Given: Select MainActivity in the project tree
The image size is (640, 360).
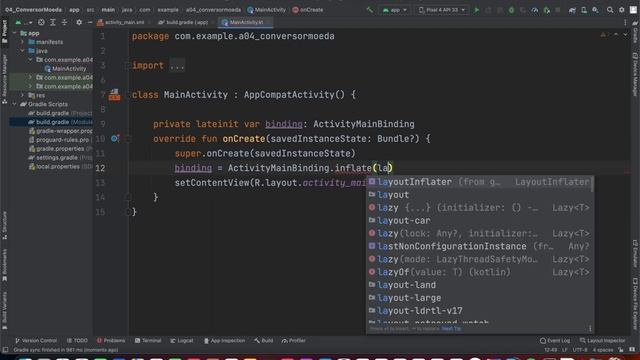Looking at the screenshot, I should tap(65, 69).
